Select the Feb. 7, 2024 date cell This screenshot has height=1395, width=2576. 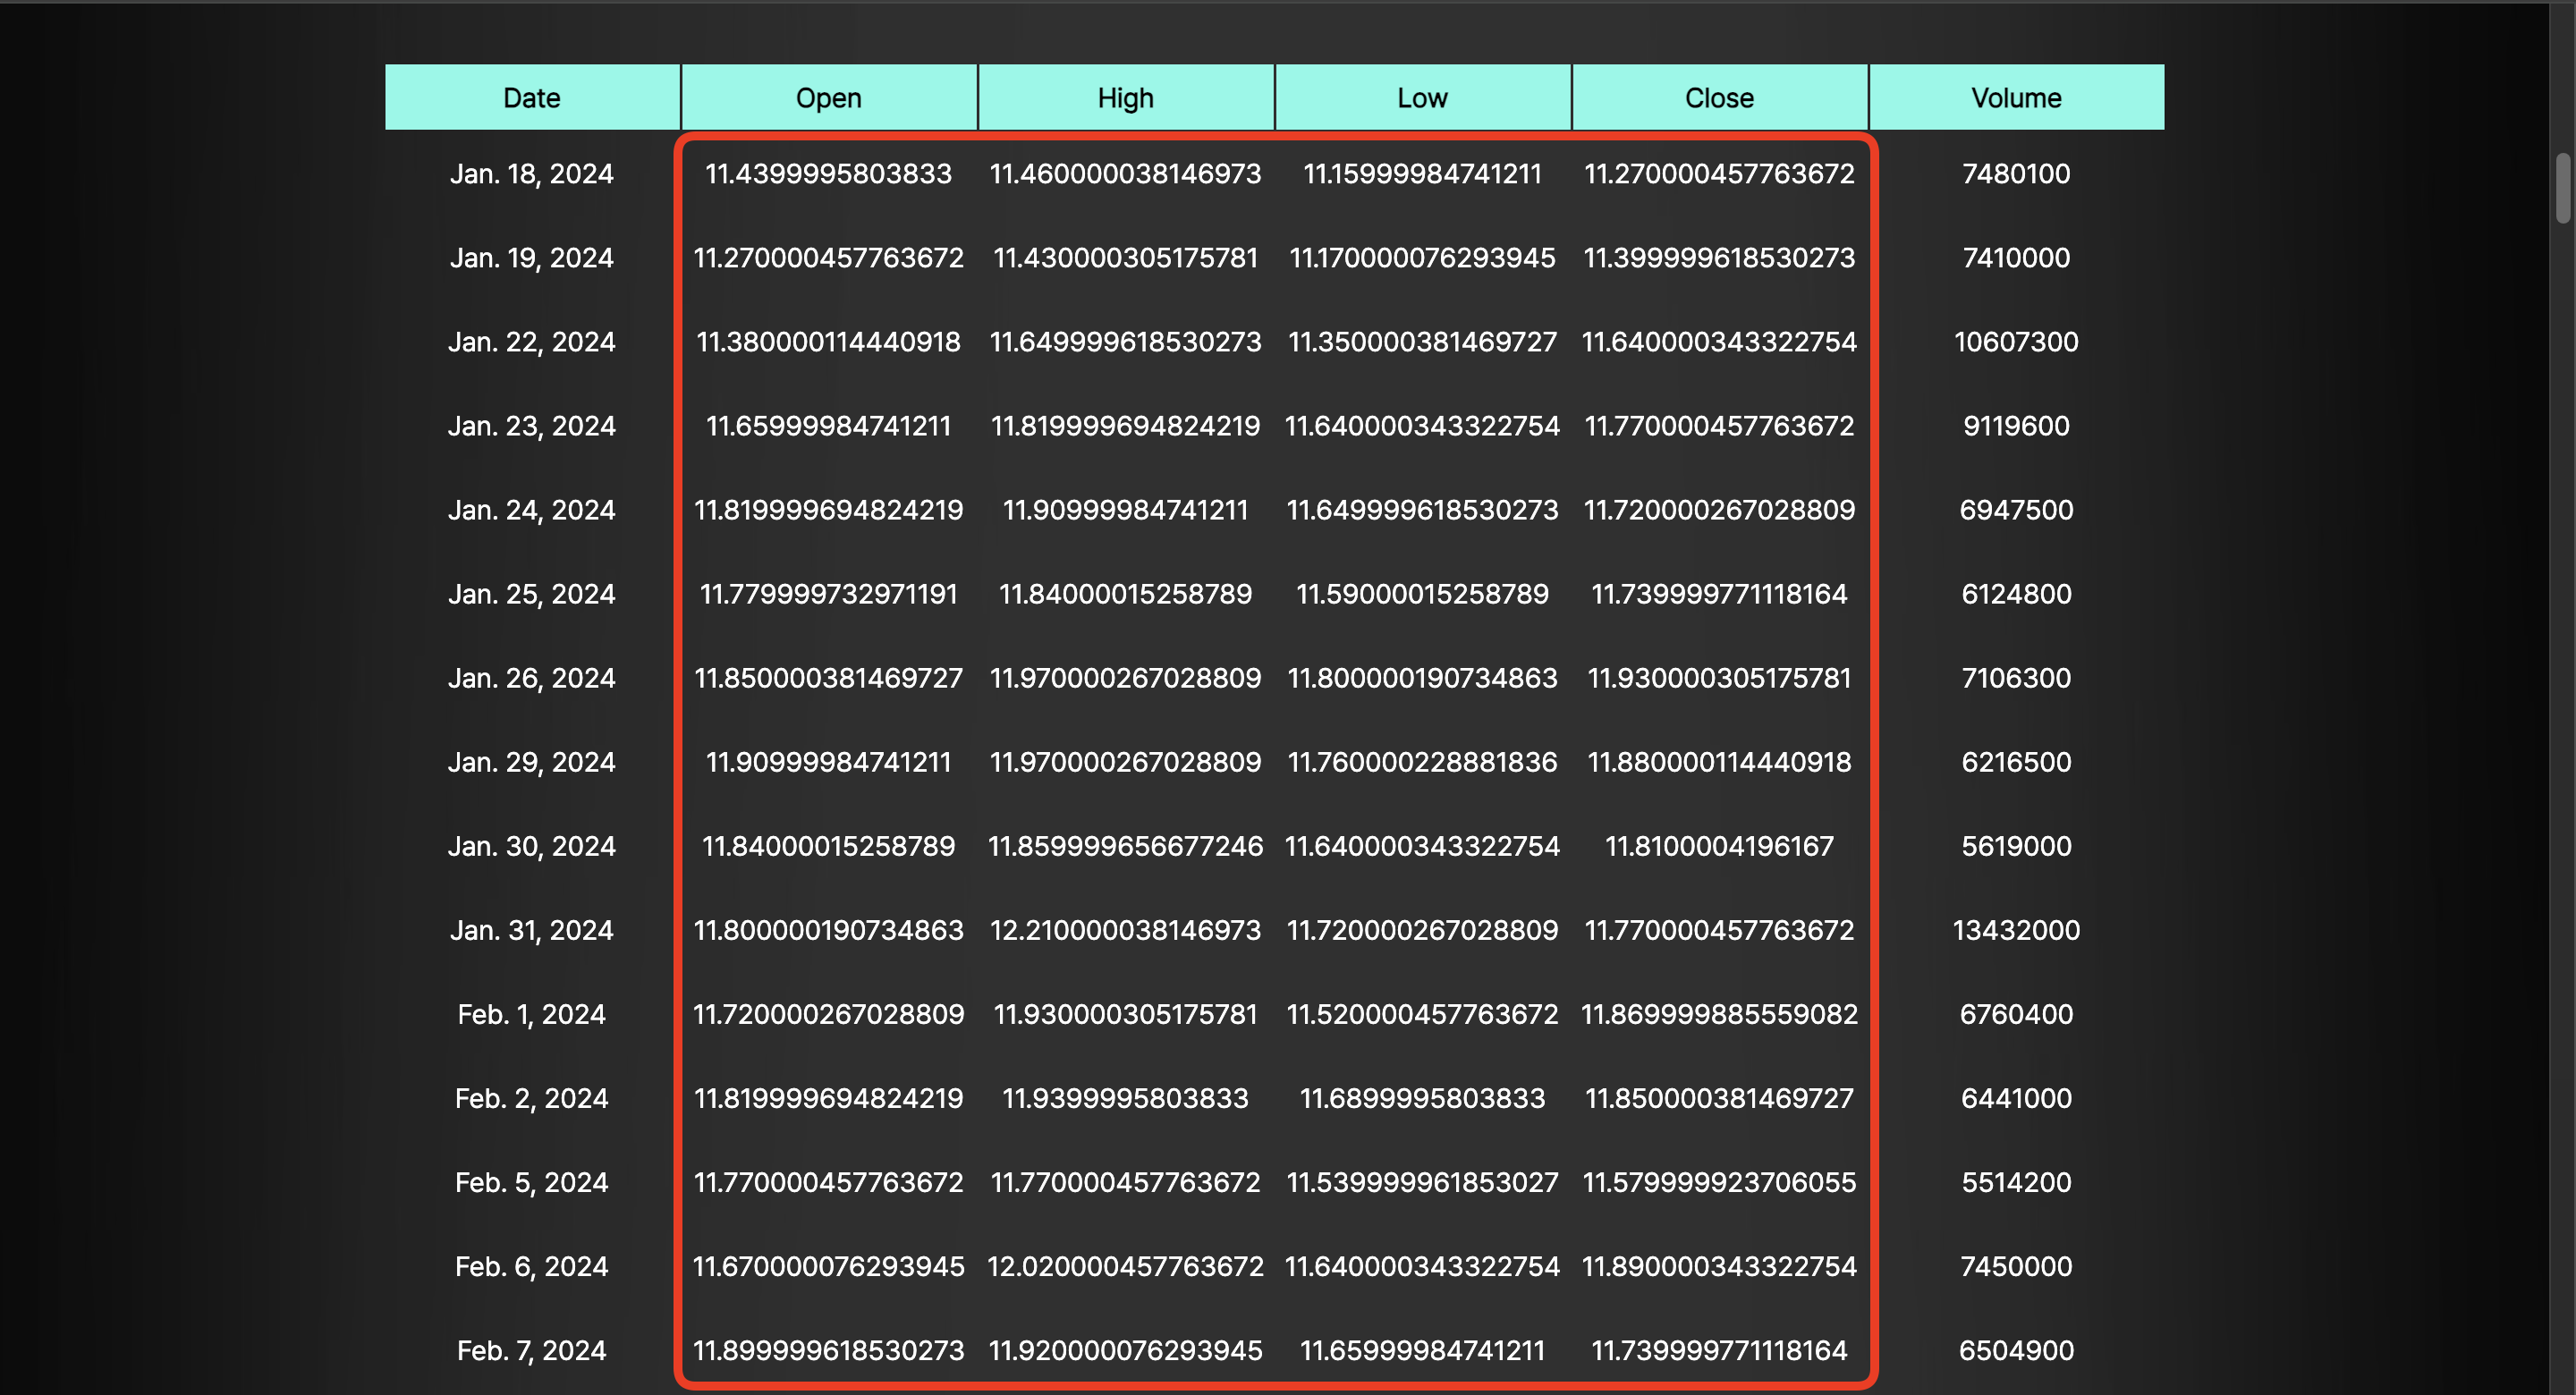tap(532, 1350)
